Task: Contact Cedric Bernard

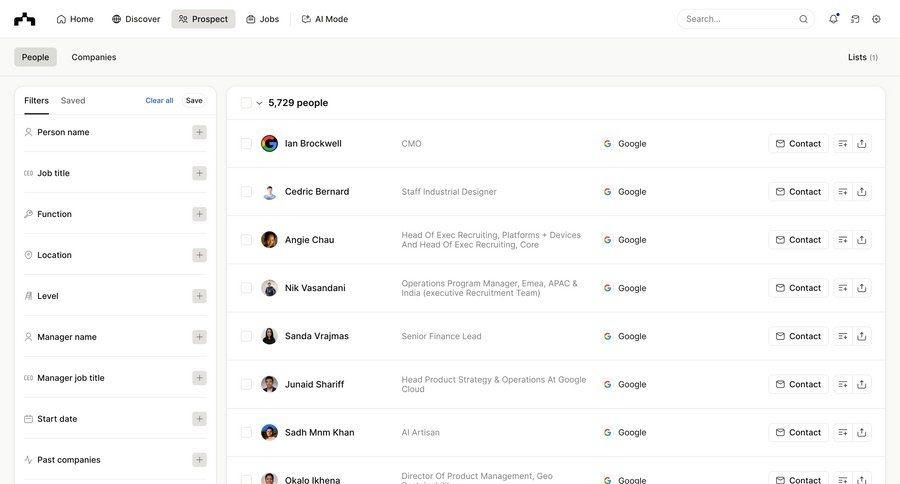Action: click(x=798, y=192)
